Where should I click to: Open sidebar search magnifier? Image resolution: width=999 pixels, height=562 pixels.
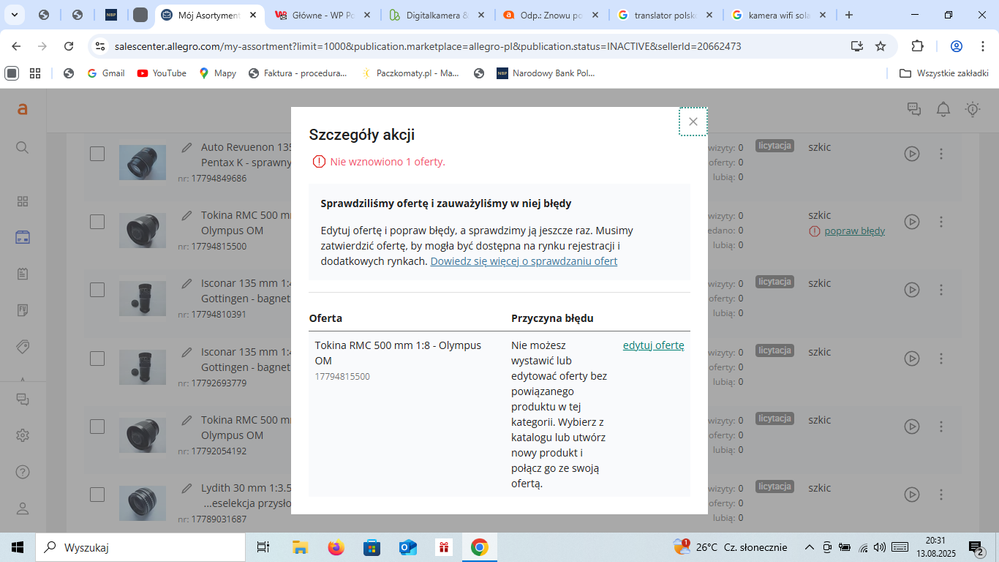tap(22, 148)
